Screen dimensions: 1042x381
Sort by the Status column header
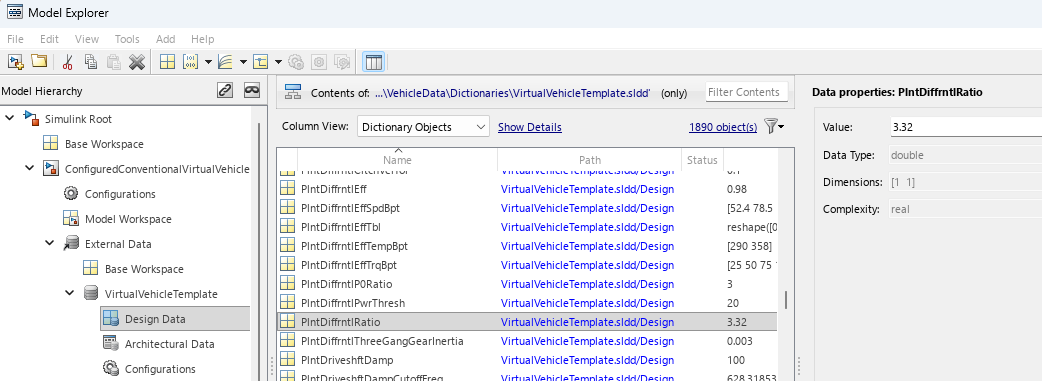click(x=702, y=160)
